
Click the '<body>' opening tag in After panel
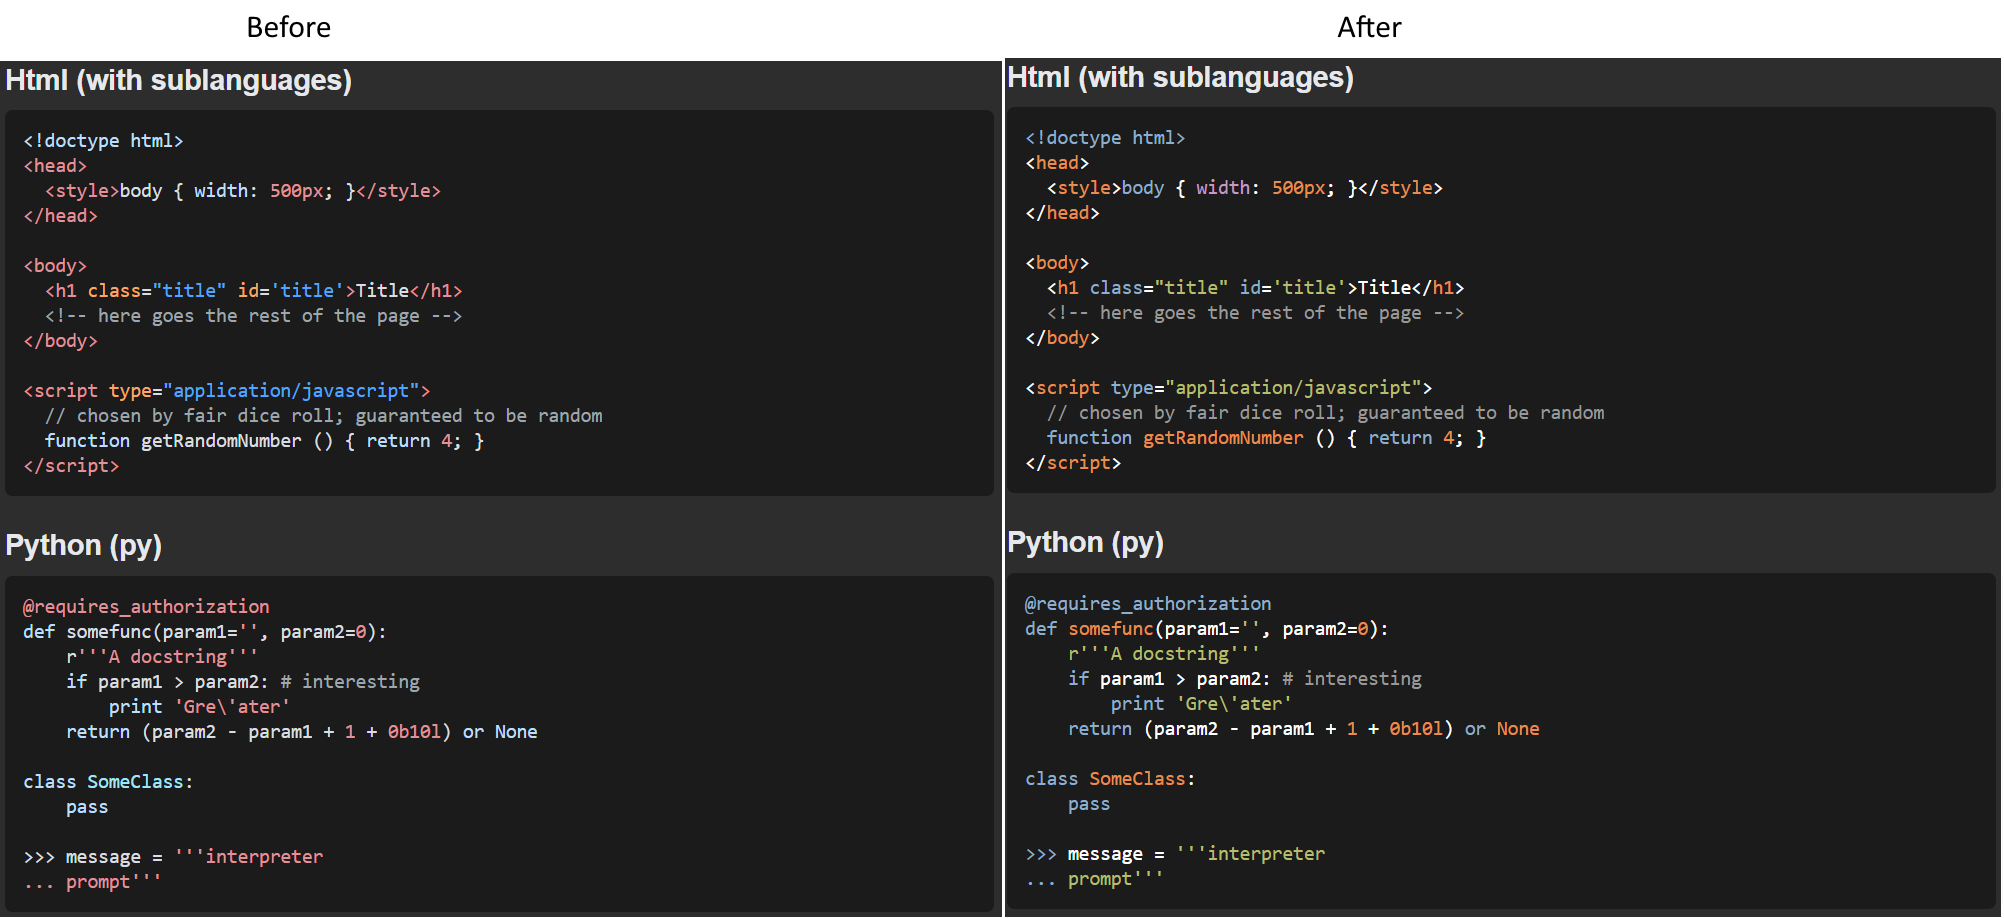(x=1057, y=263)
